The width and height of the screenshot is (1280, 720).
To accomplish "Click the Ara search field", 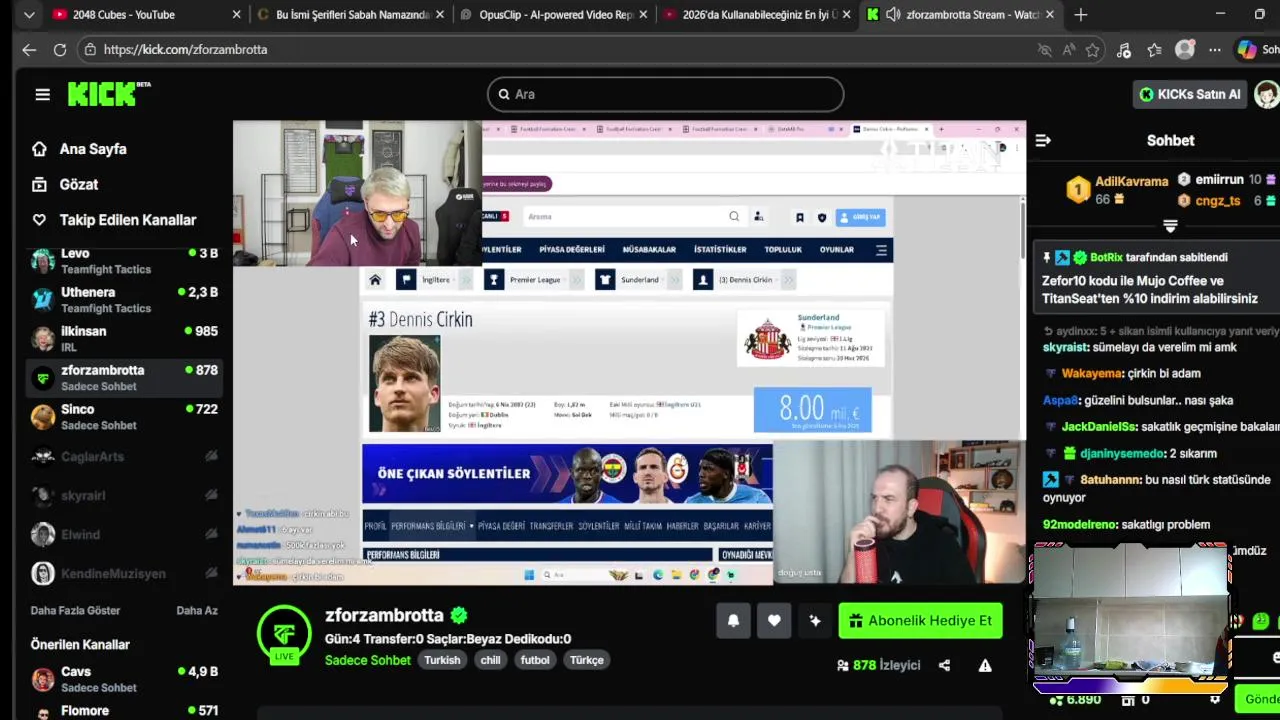I will (665, 94).
